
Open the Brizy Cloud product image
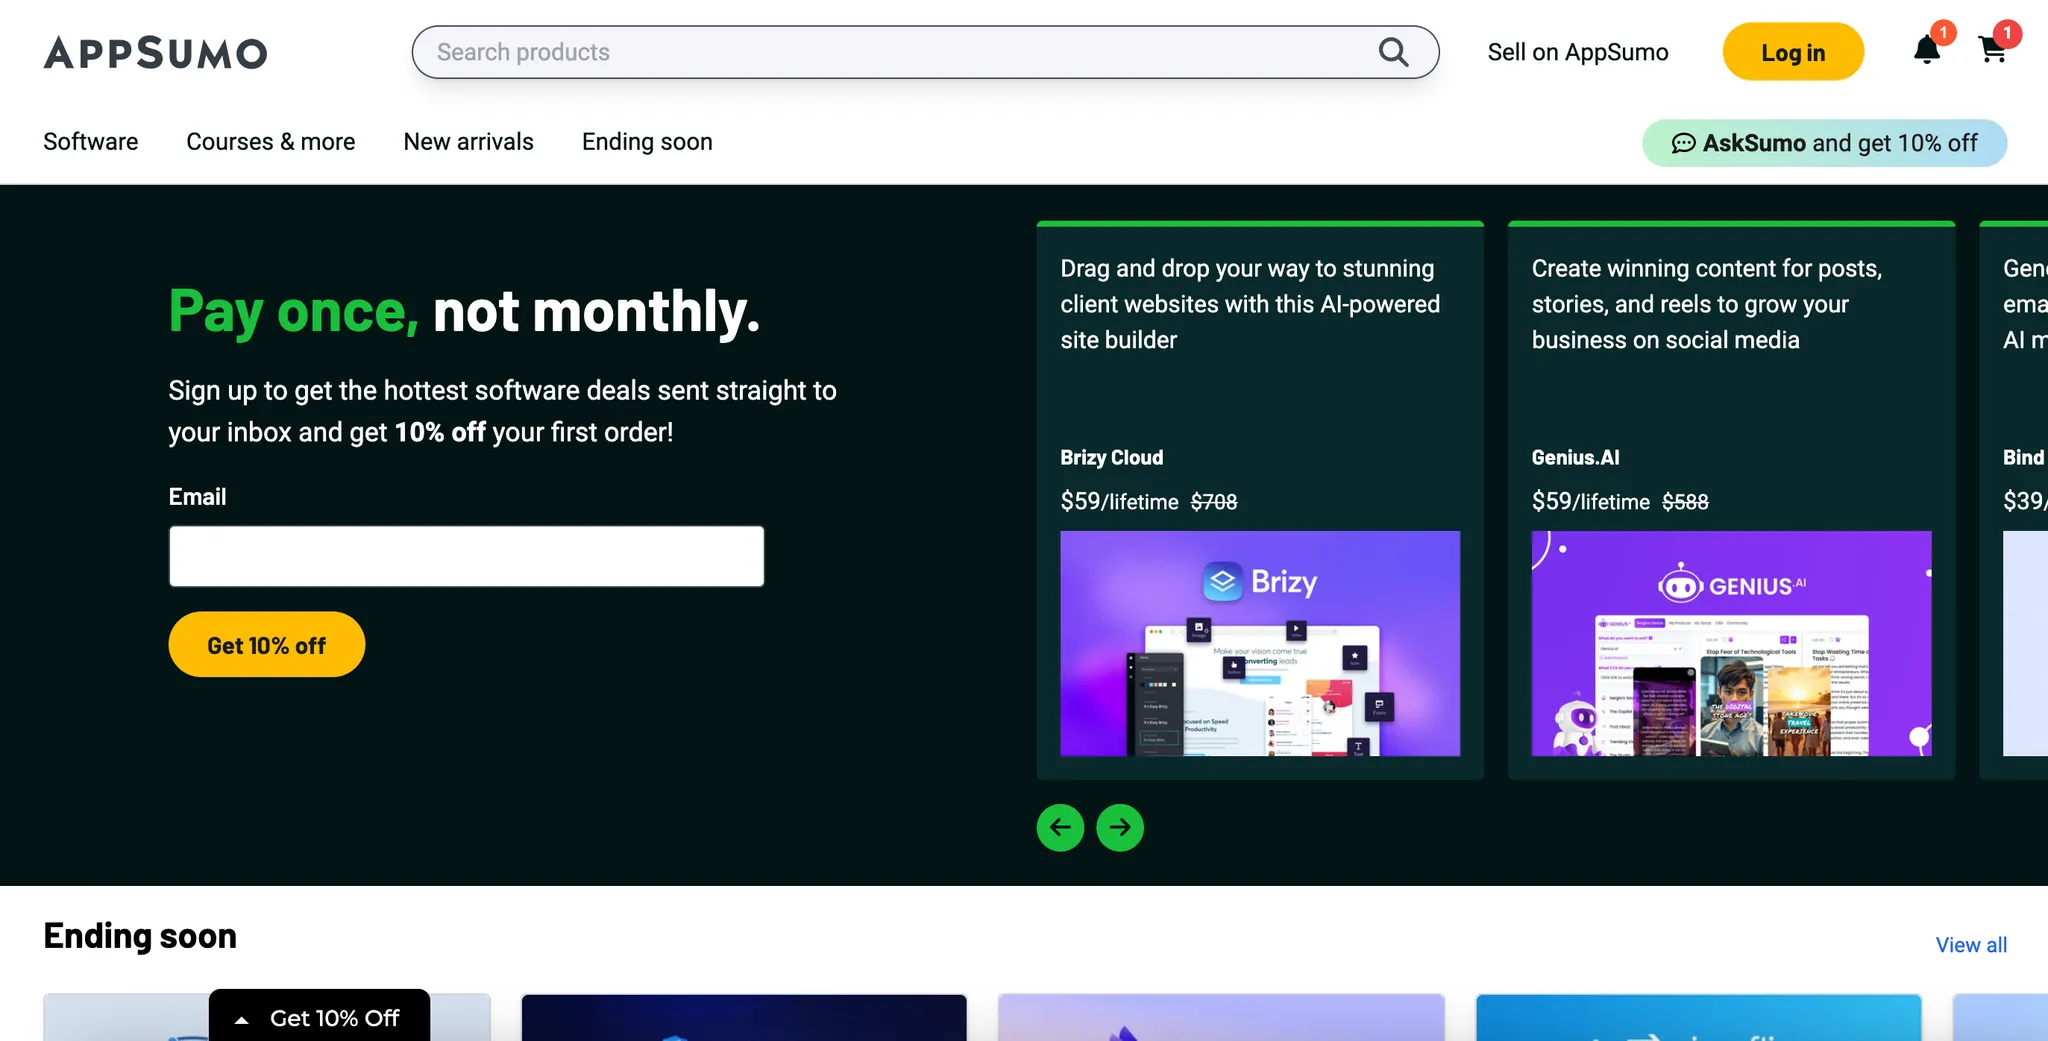coord(1260,645)
